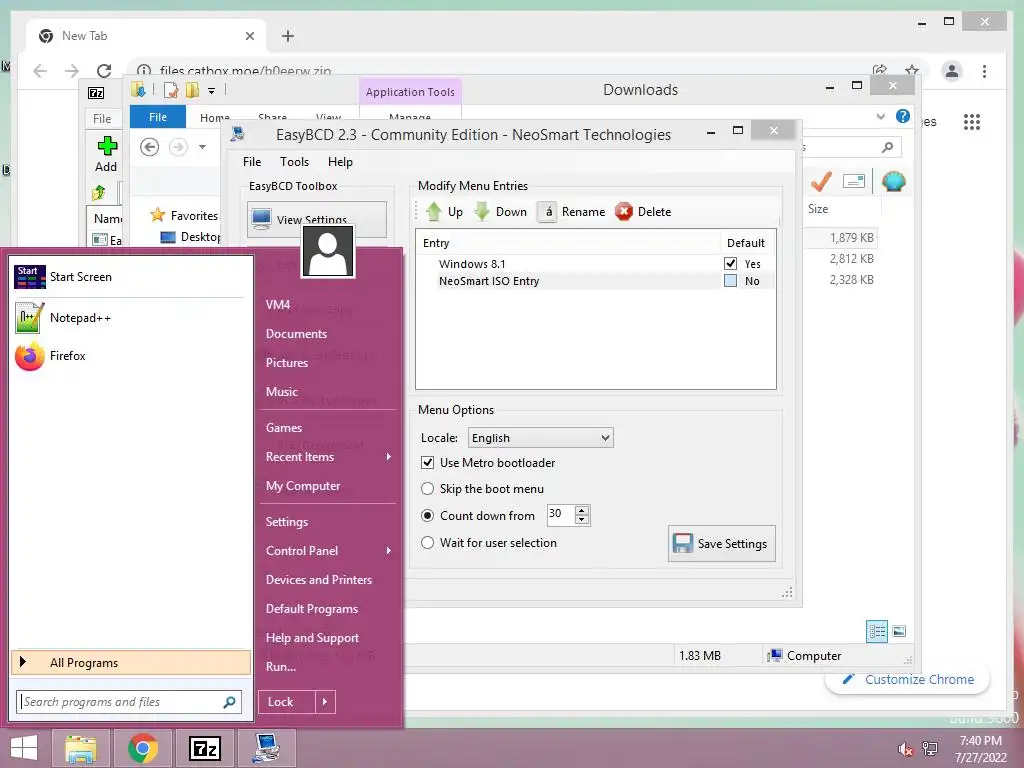Open the Explorer File ribbon tab
Image resolution: width=1024 pixels, height=768 pixels.
coord(158,117)
